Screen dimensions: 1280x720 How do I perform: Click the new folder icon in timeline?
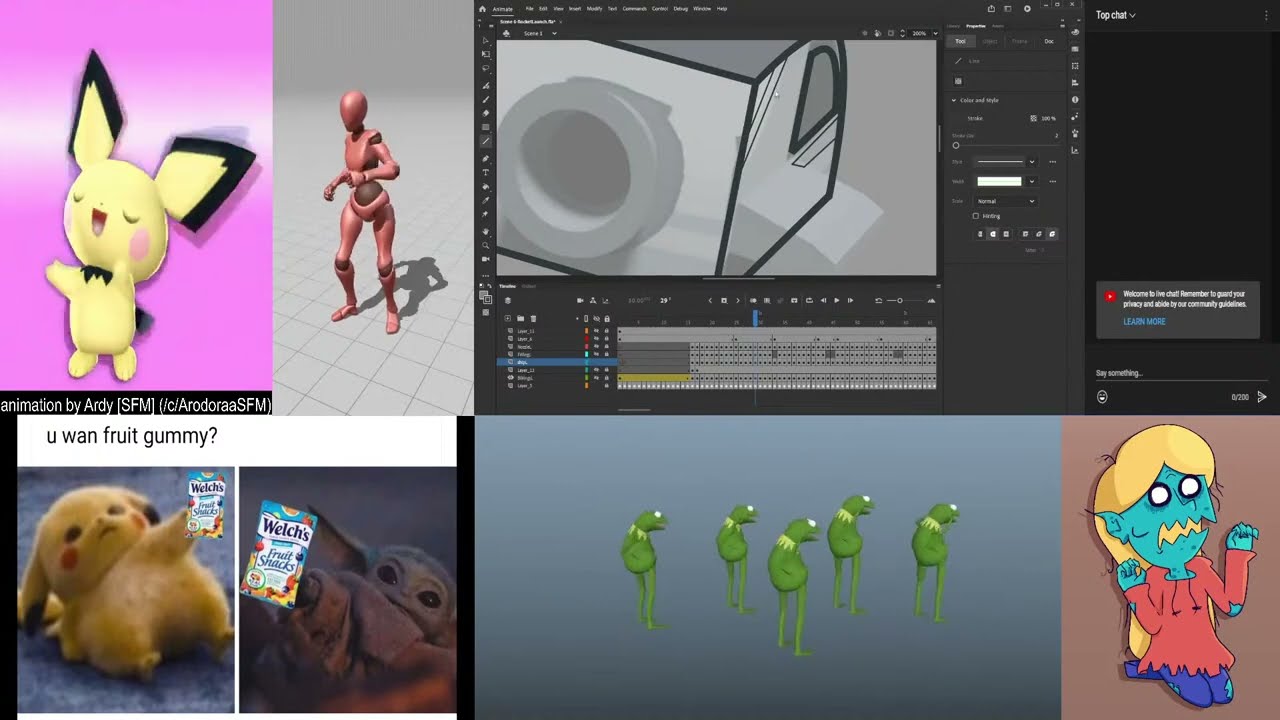coord(520,318)
